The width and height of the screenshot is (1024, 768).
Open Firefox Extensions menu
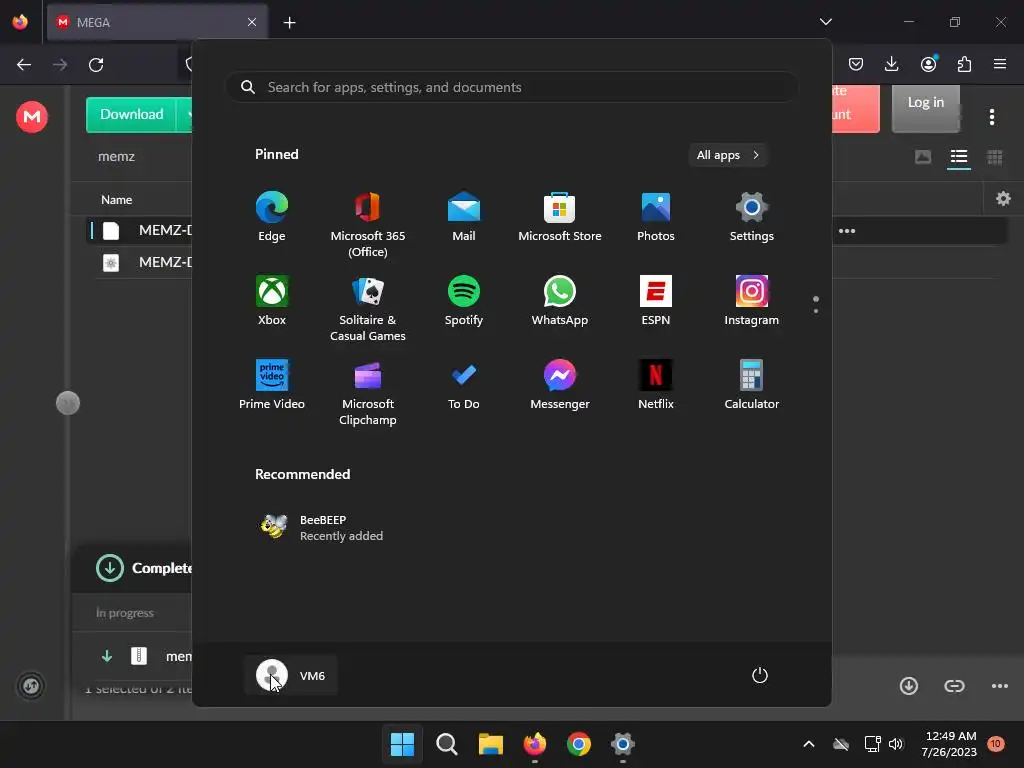tap(964, 64)
